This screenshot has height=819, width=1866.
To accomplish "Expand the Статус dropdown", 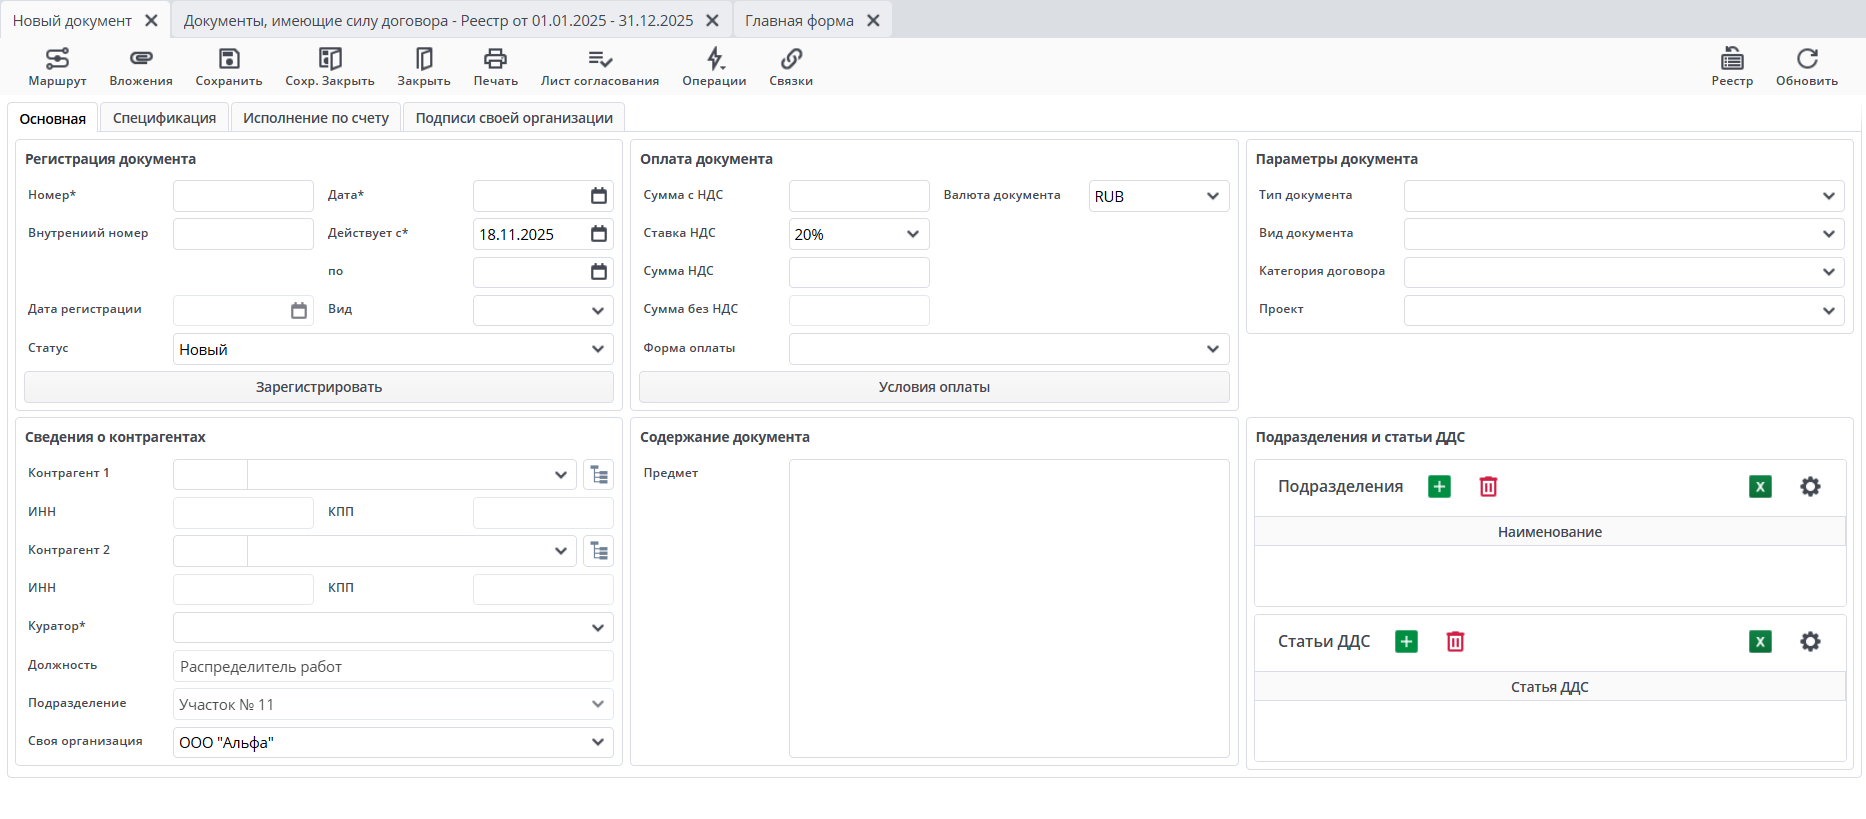I will pyautogui.click(x=597, y=349).
